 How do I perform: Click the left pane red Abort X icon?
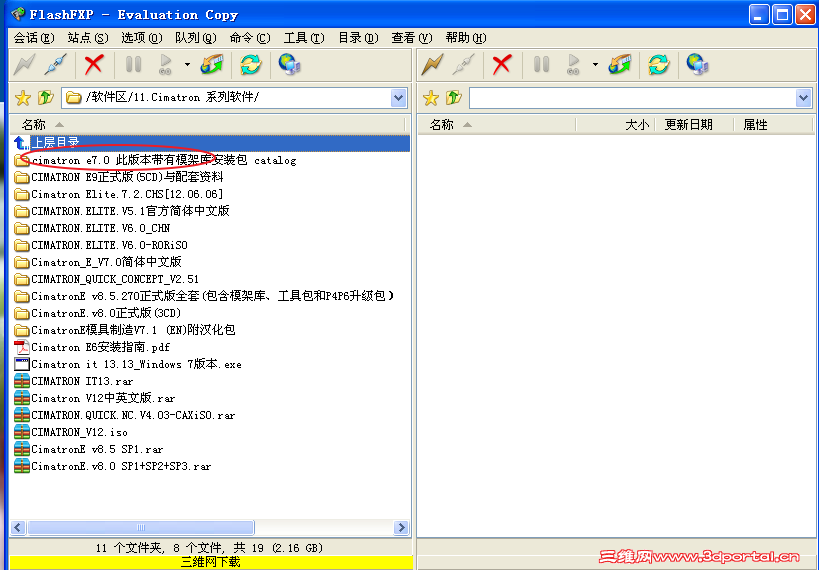[x=94, y=65]
